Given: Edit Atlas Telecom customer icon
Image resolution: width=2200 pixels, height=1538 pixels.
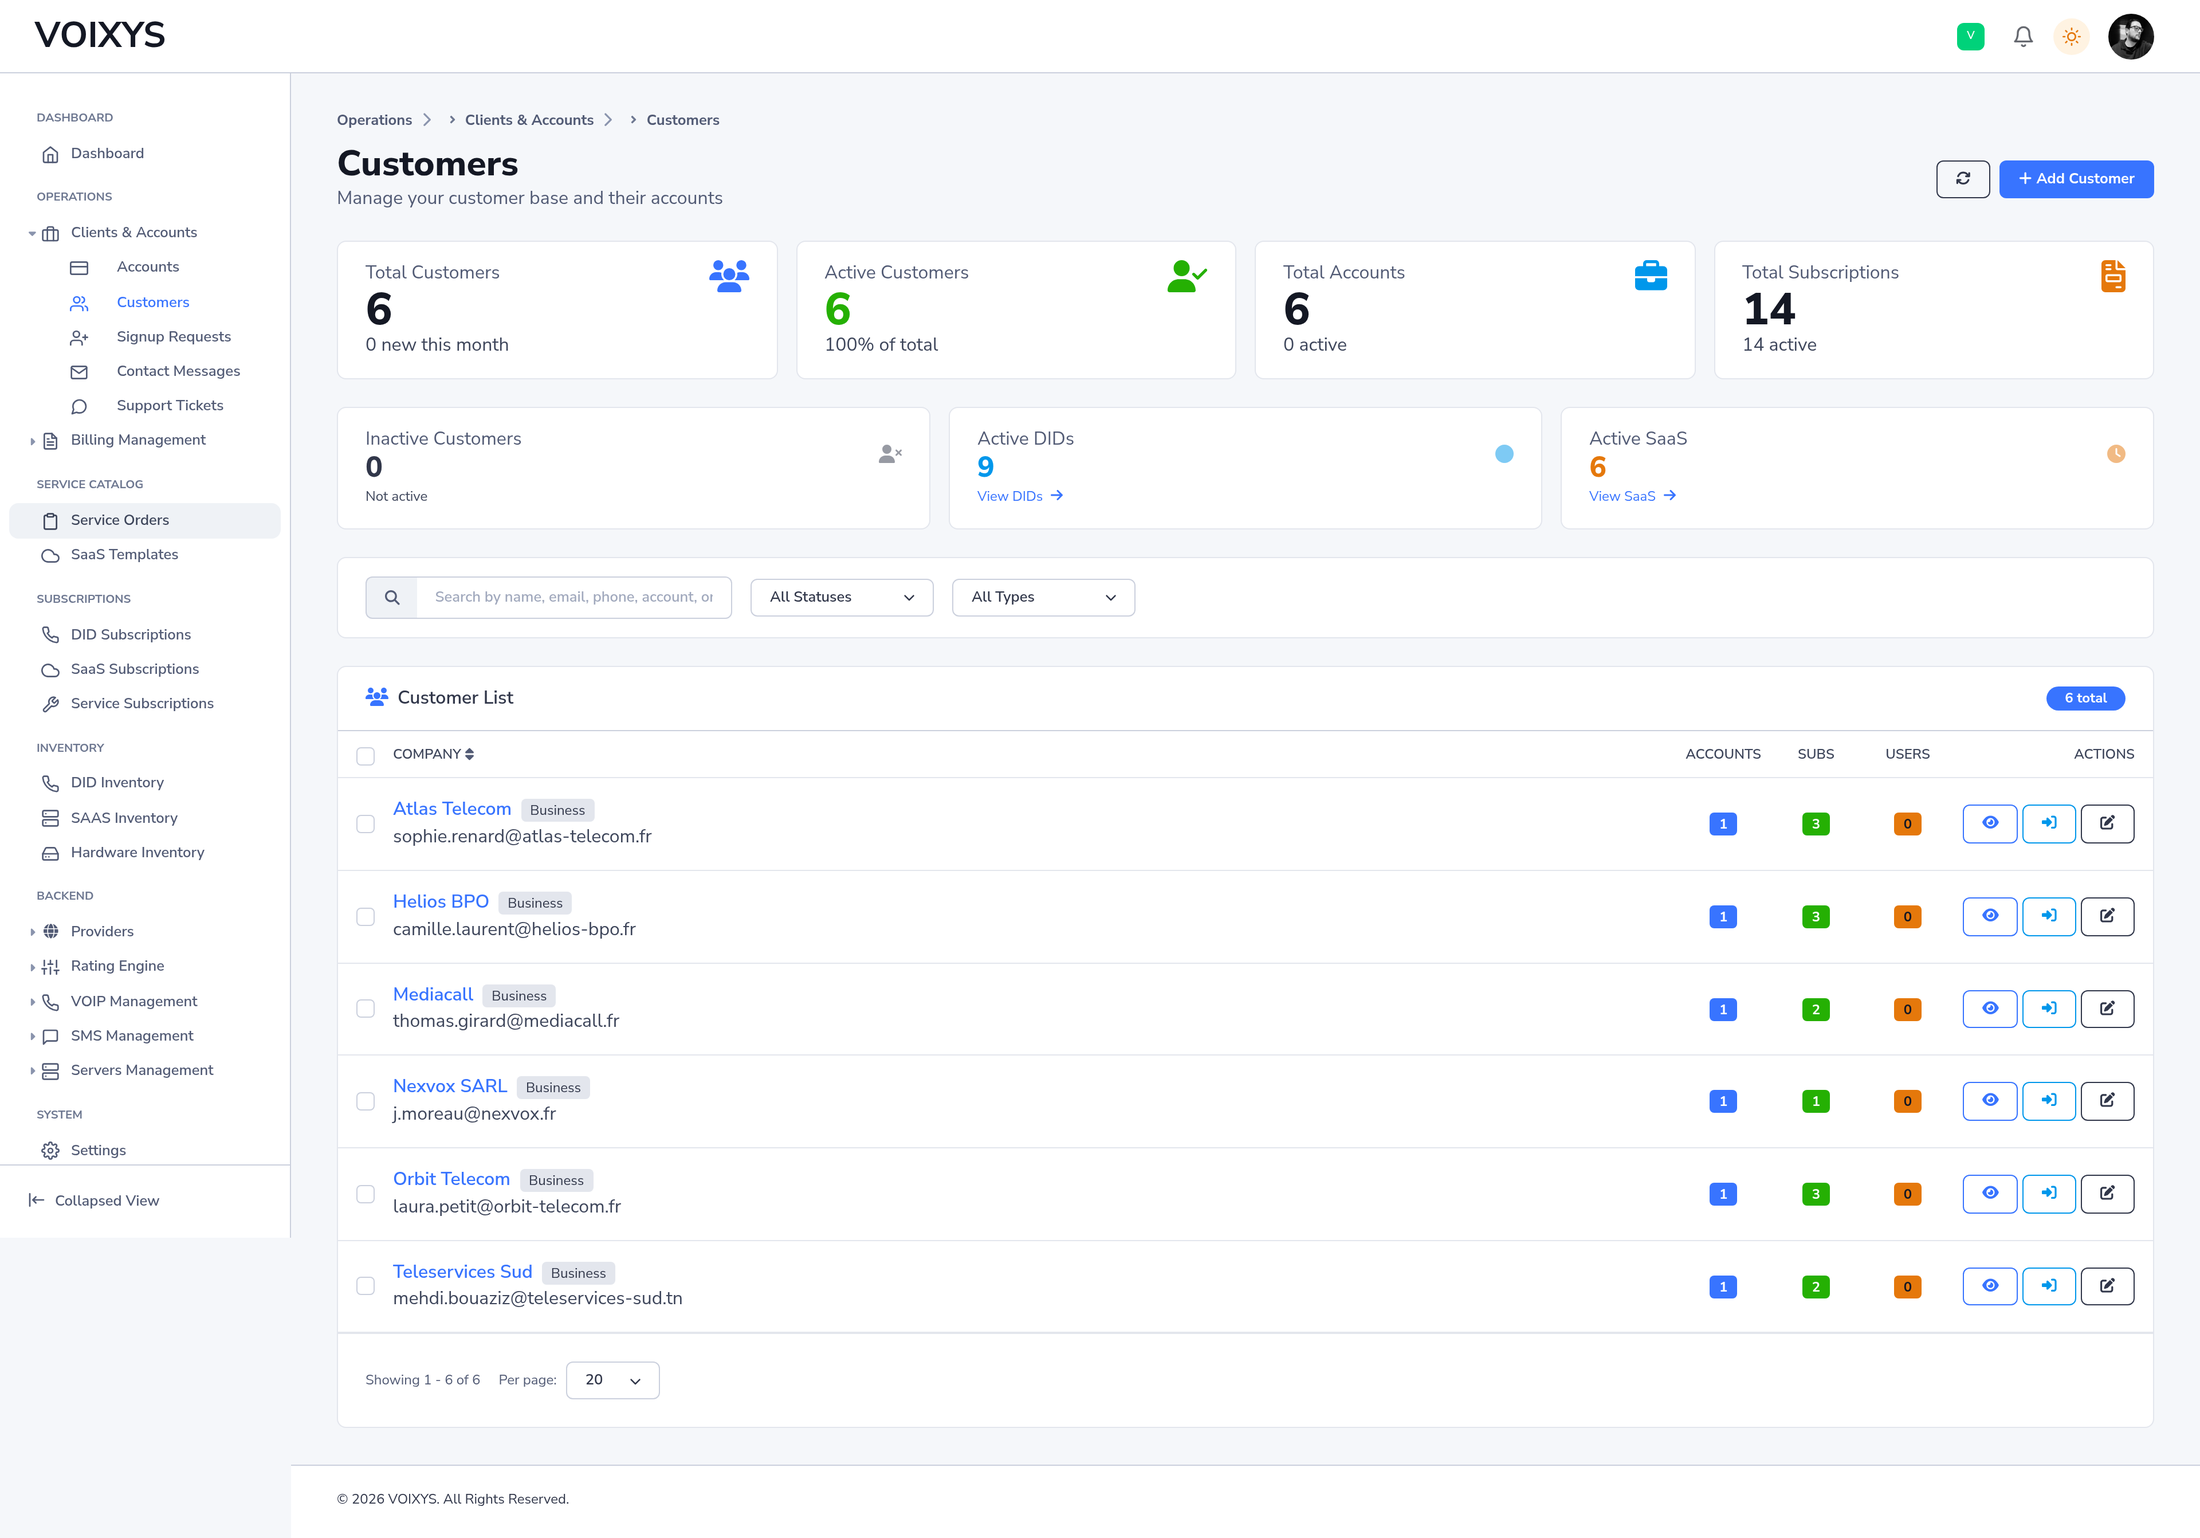Looking at the screenshot, I should [2107, 823].
